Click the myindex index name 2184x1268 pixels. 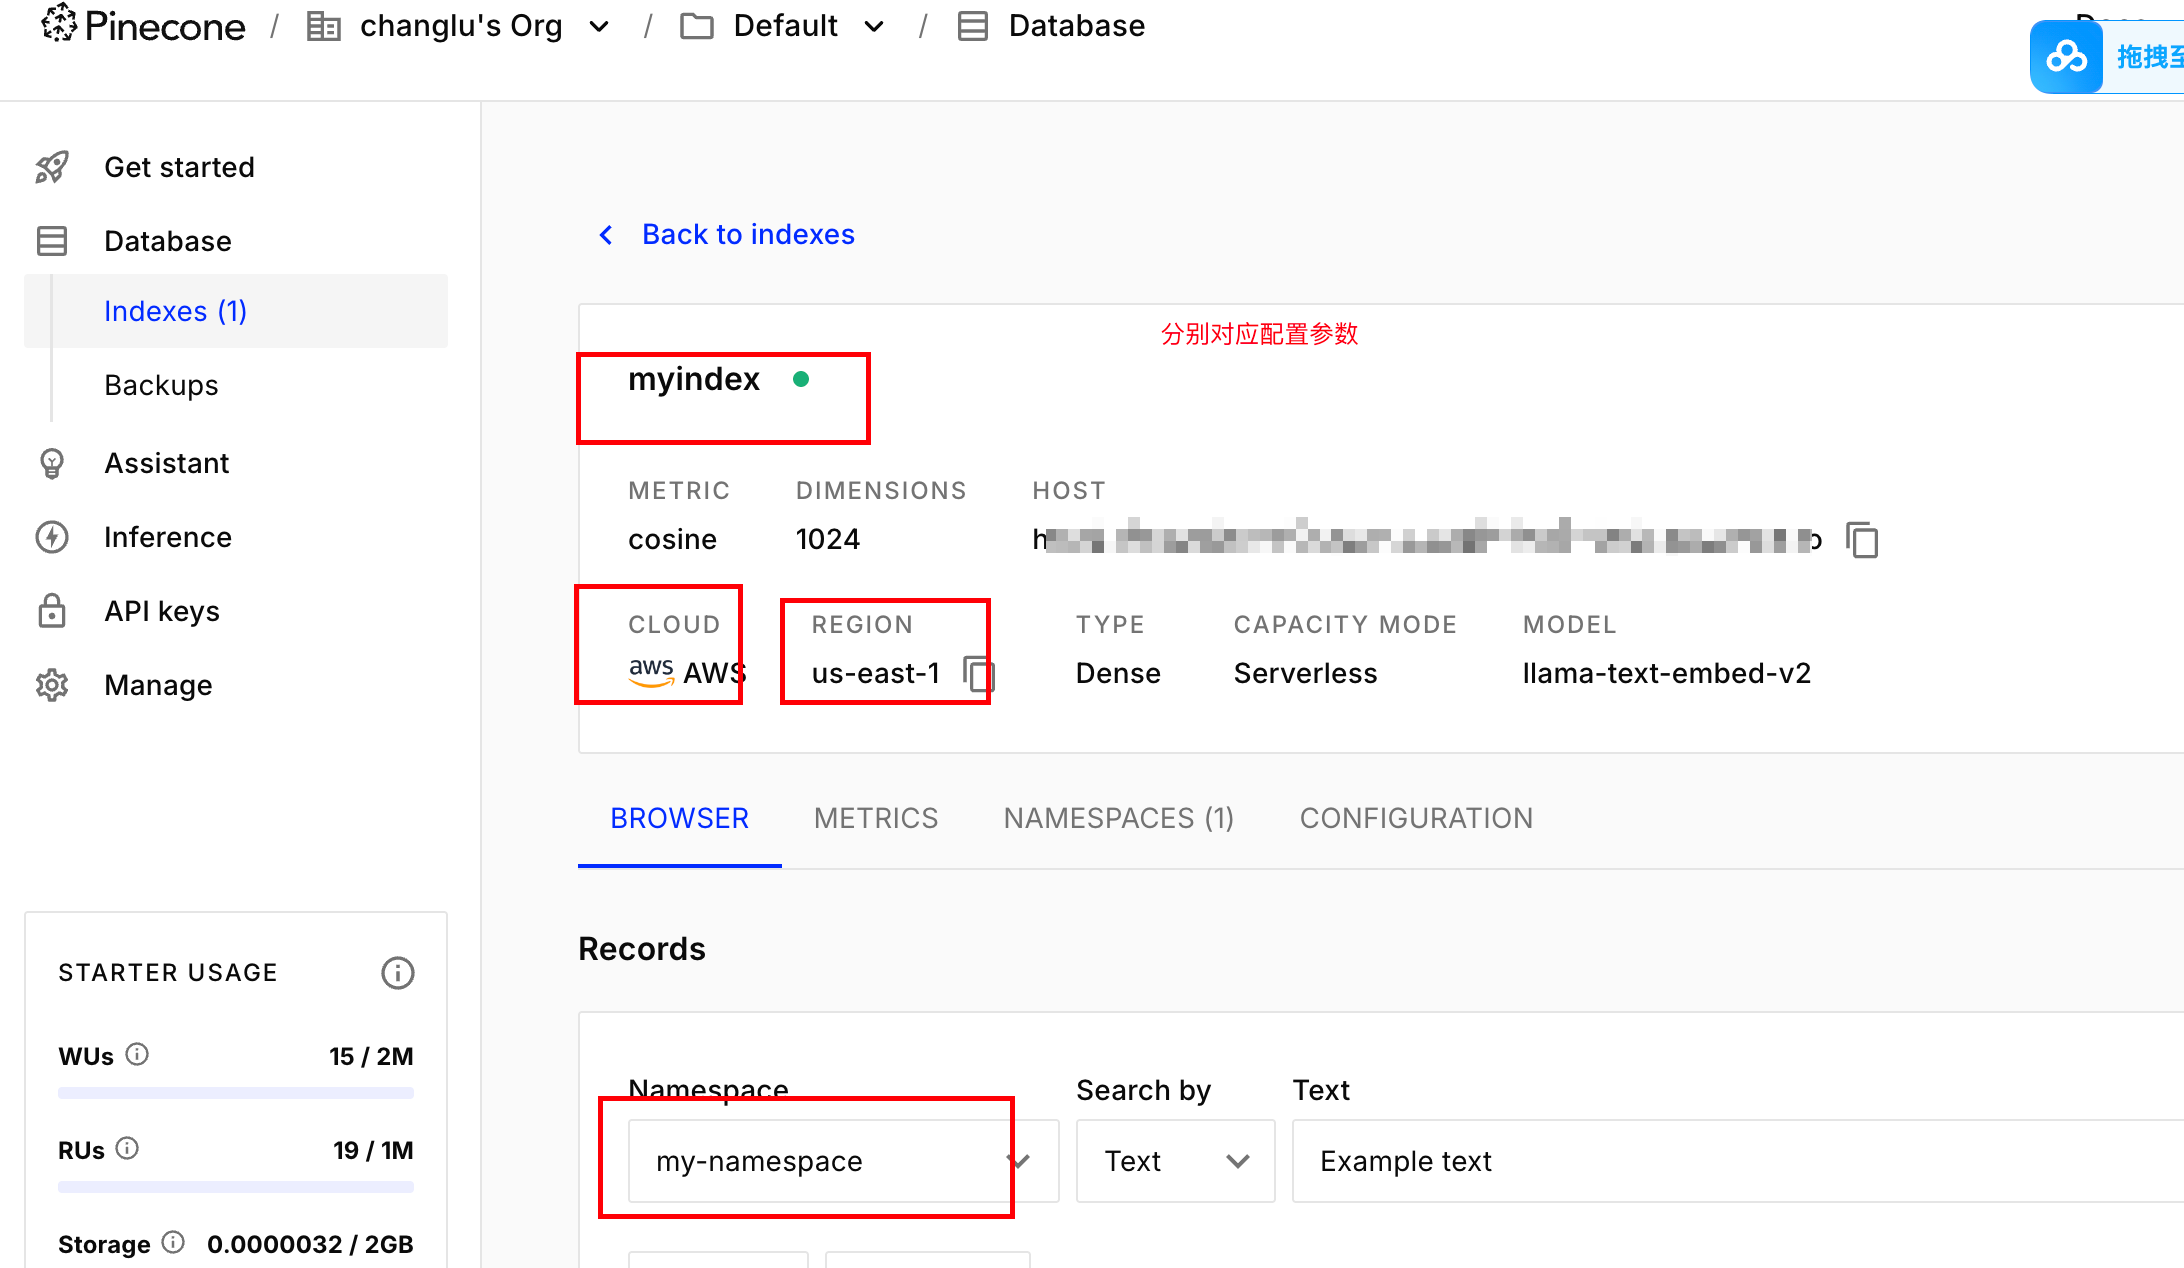[694, 379]
